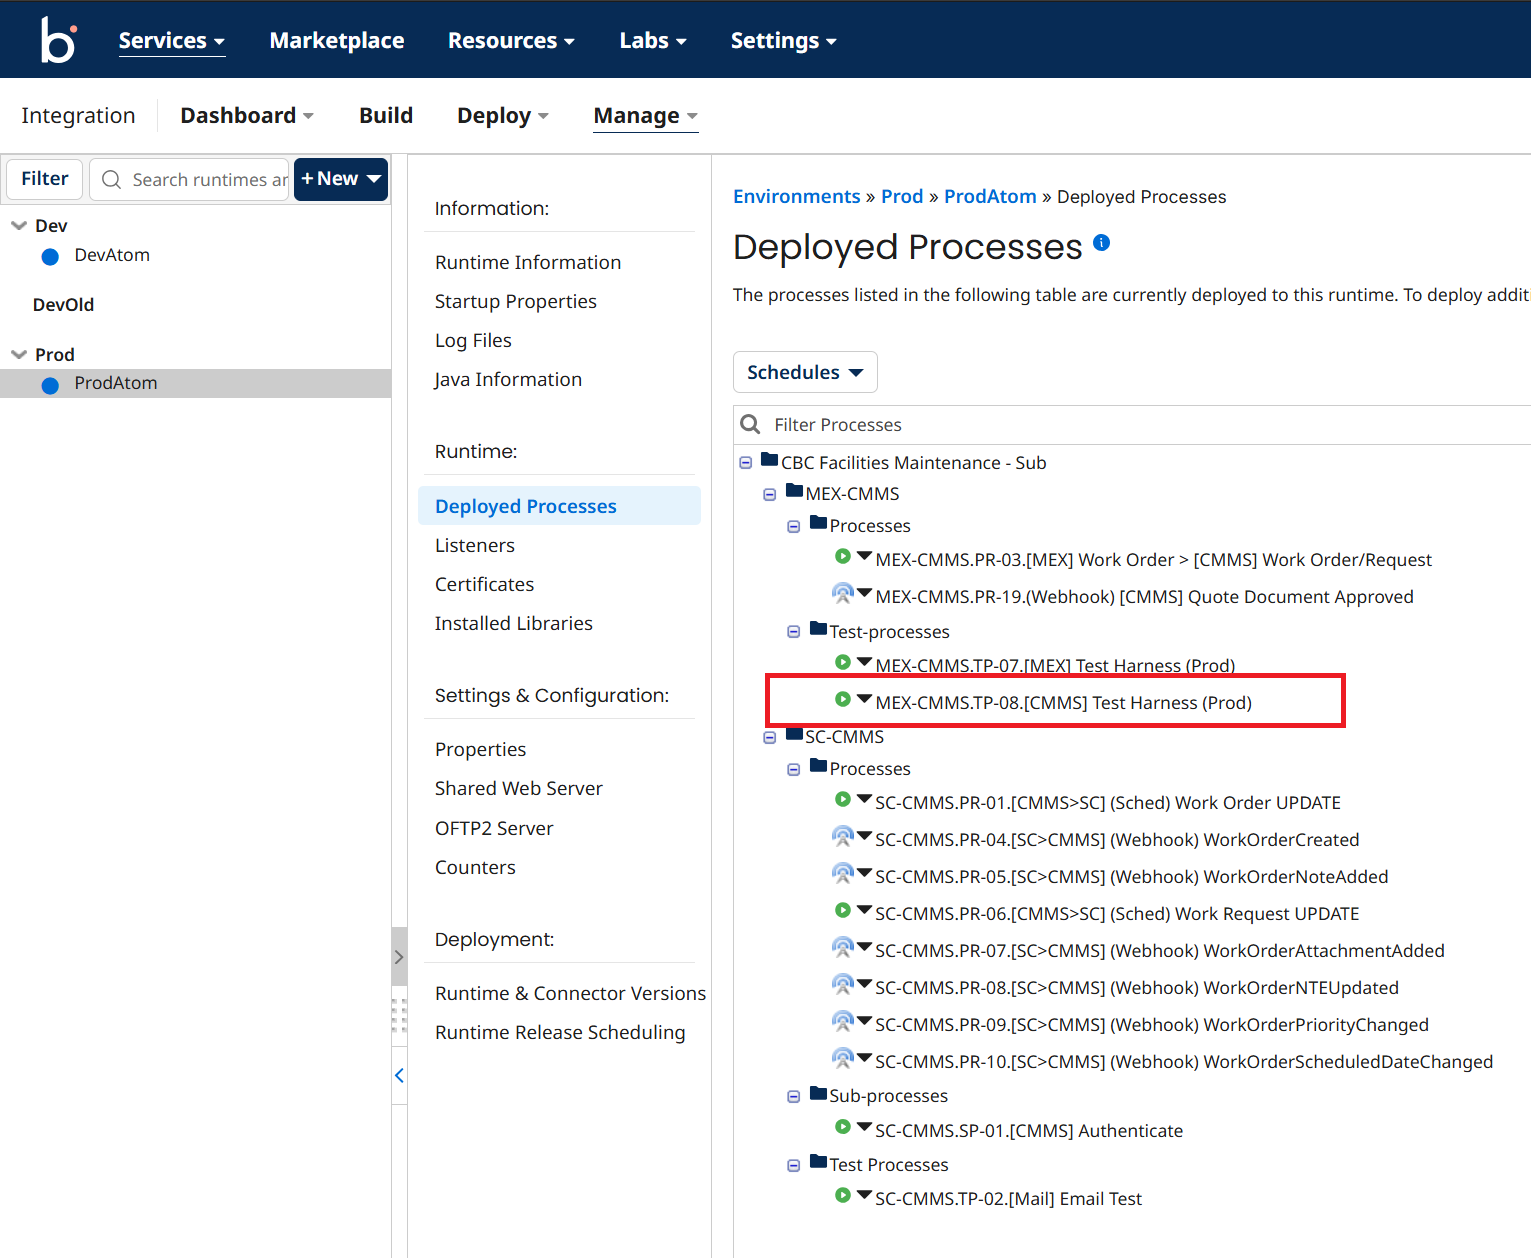
Task: Open the action arrow for SC-CMMS.PR-06
Action: [x=864, y=910]
